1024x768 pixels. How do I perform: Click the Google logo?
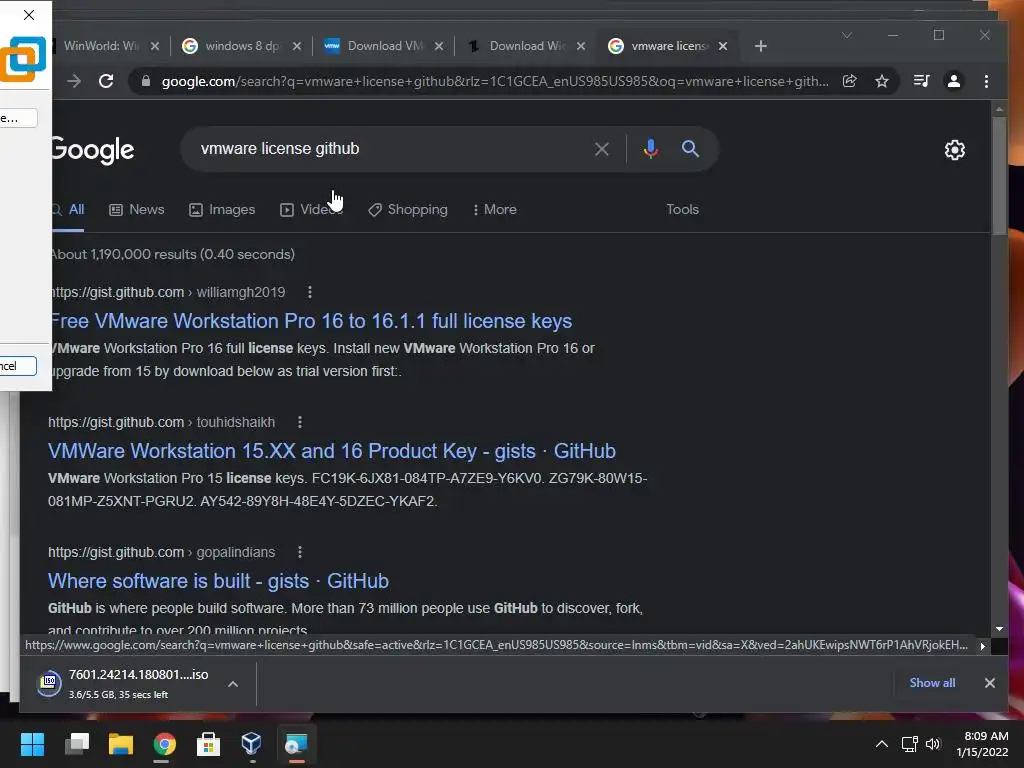93,150
